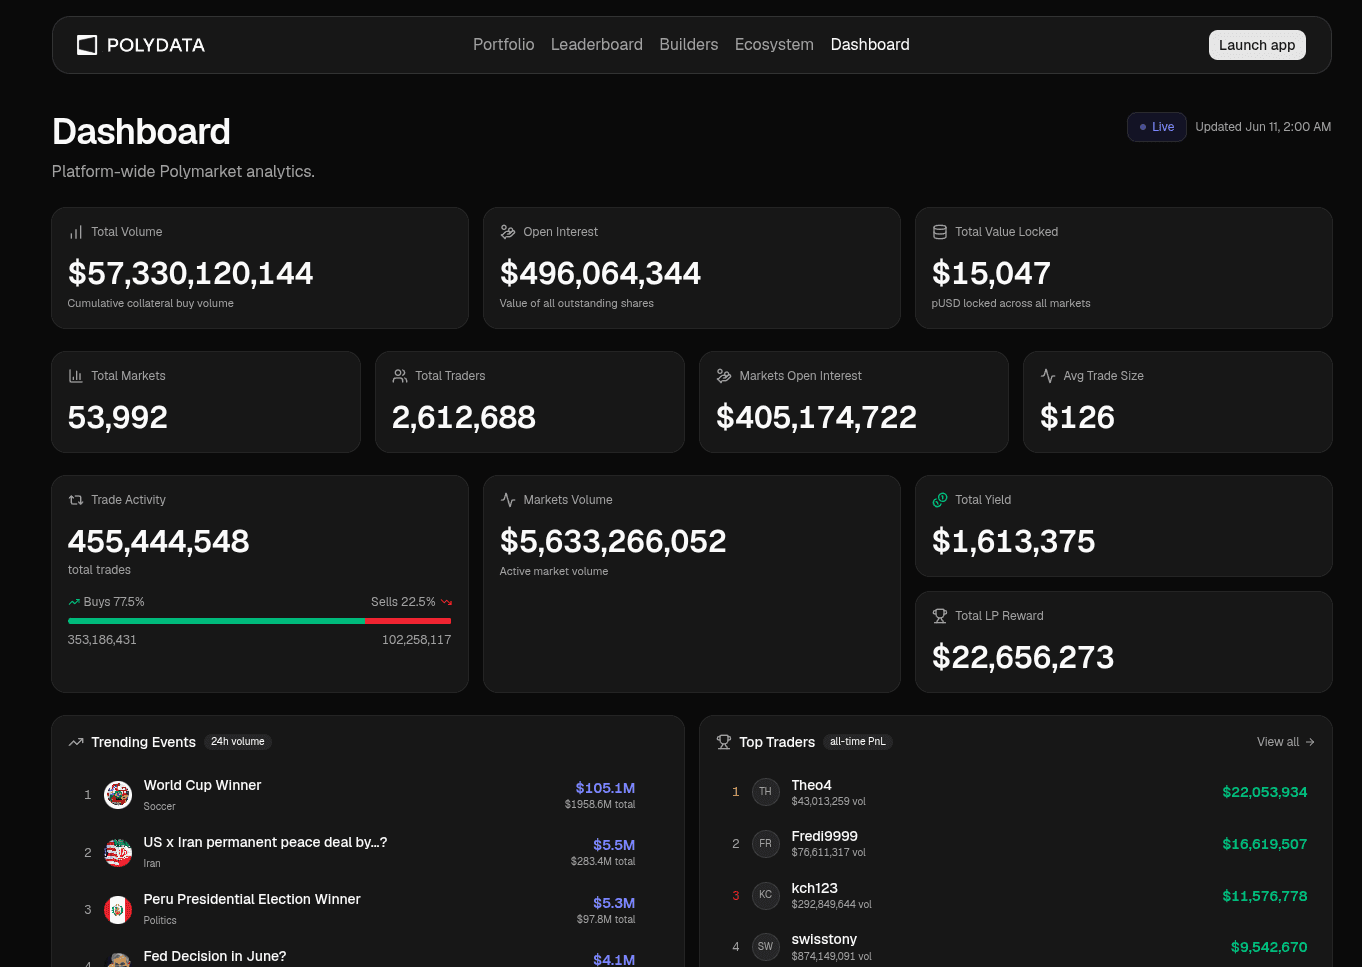This screenshot has width=1362, height=967.
Task: Click the Total Value Locked figure $15,047
Action: 991,273
